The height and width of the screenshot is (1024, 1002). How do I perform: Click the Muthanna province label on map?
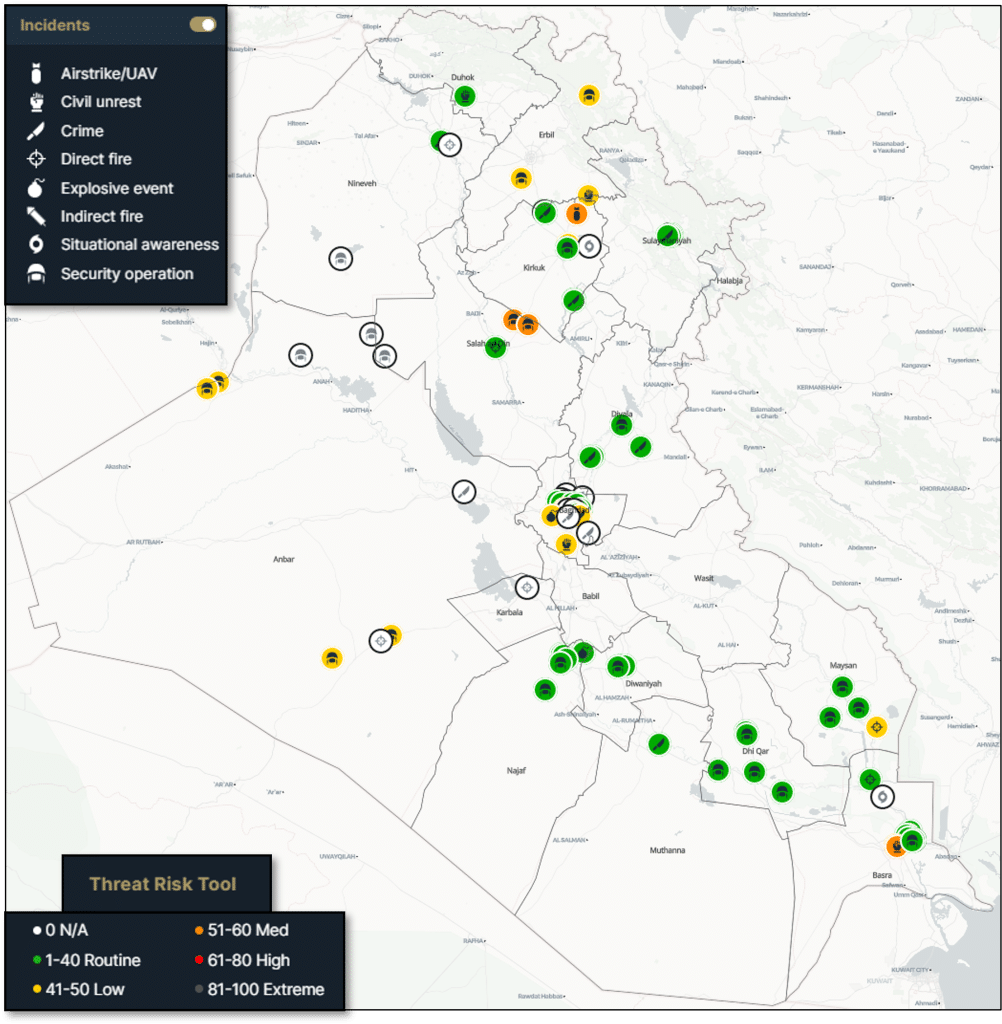667,850
